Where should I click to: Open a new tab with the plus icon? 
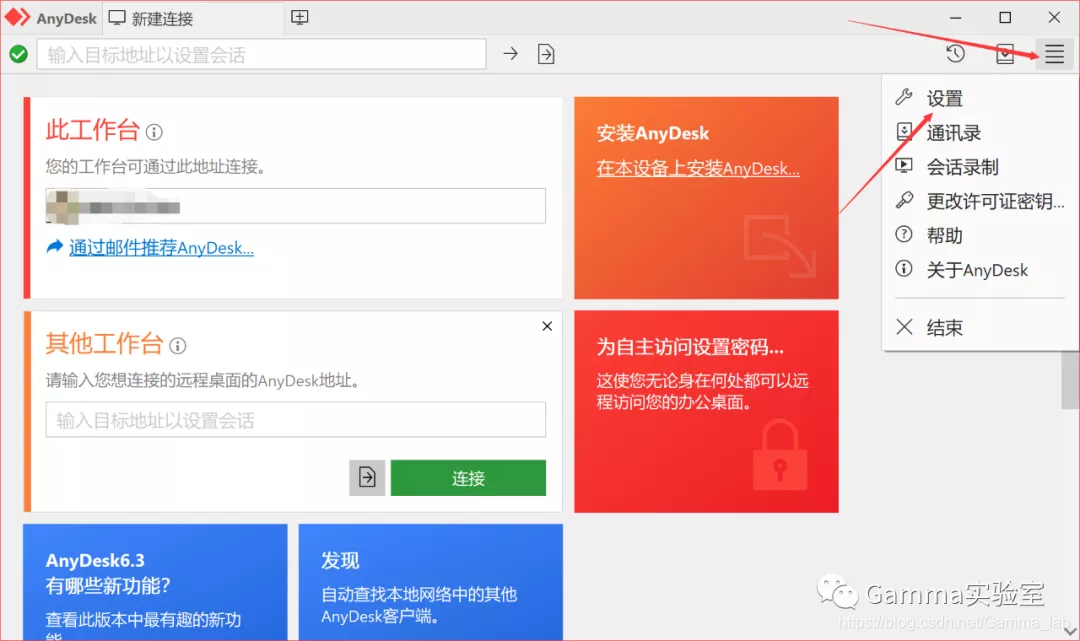(x=299, y=17)
